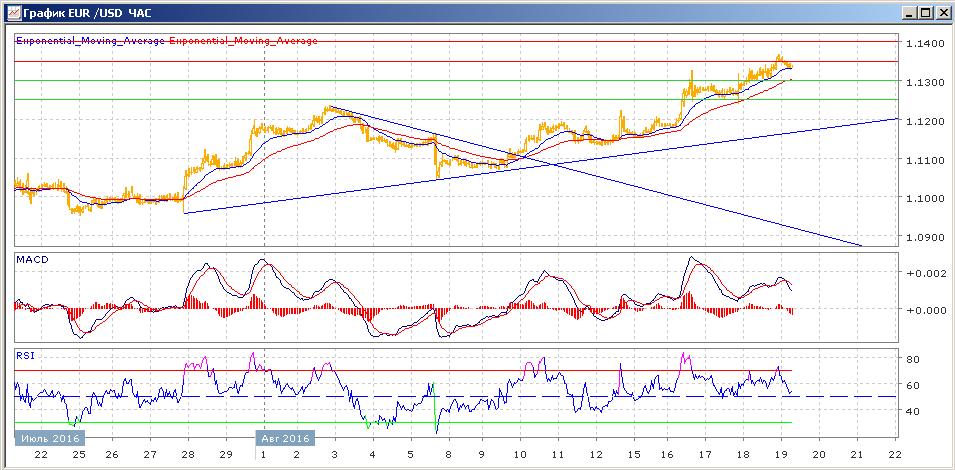Viewport: 955px width, 470px height.
Task: Click date 10 on the time axis
Action: pos(520,454)
